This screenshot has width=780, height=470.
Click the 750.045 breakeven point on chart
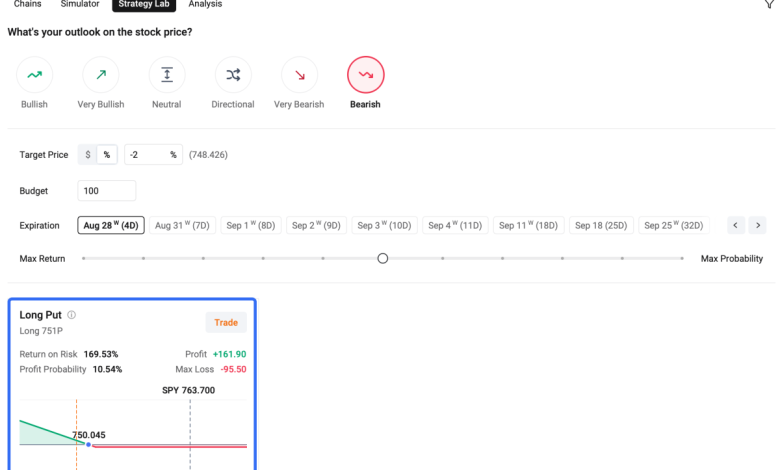click(x=89, y=445)
